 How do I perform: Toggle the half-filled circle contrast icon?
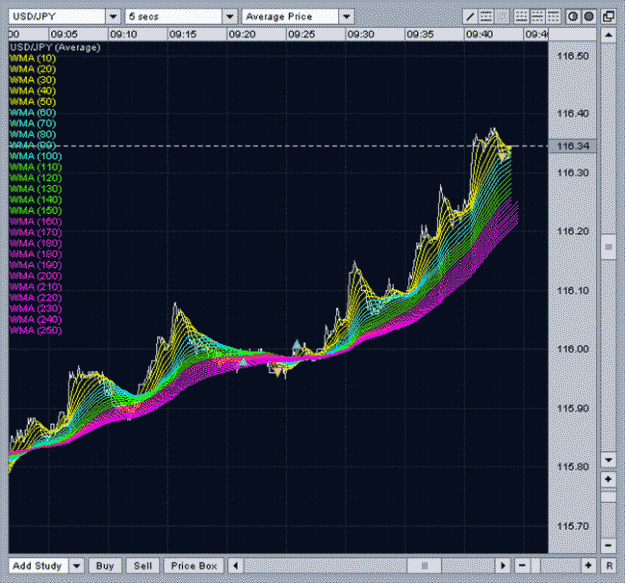pos(573,17)
